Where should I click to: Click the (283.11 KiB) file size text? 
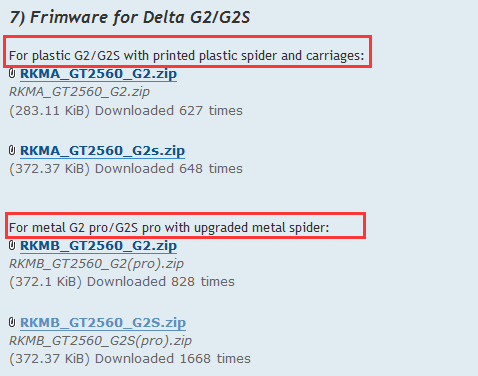tap(50, 111)
